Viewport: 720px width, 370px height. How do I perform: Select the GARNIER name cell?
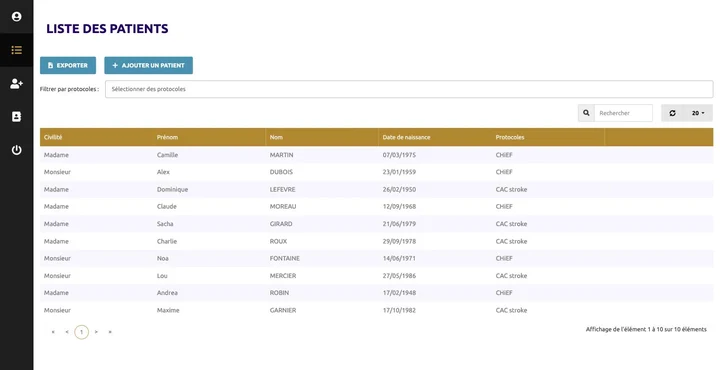point(283,310)
